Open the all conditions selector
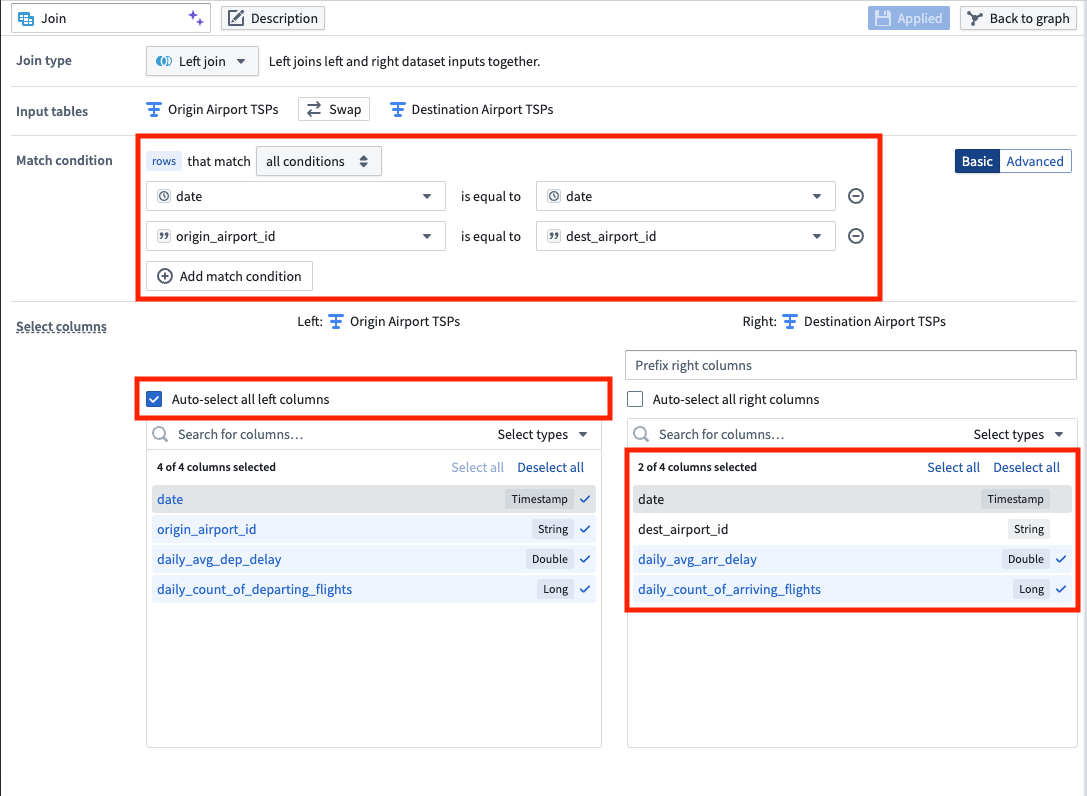 [x=318, y=162]
